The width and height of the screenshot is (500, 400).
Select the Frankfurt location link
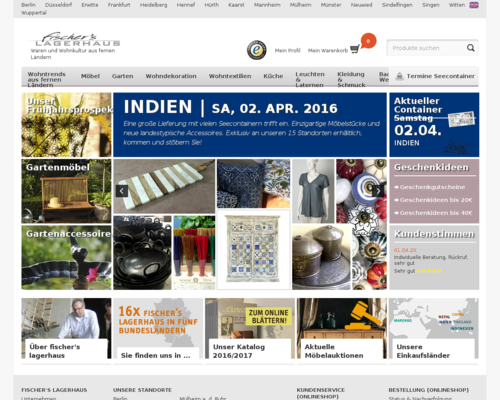coord(119,5)
